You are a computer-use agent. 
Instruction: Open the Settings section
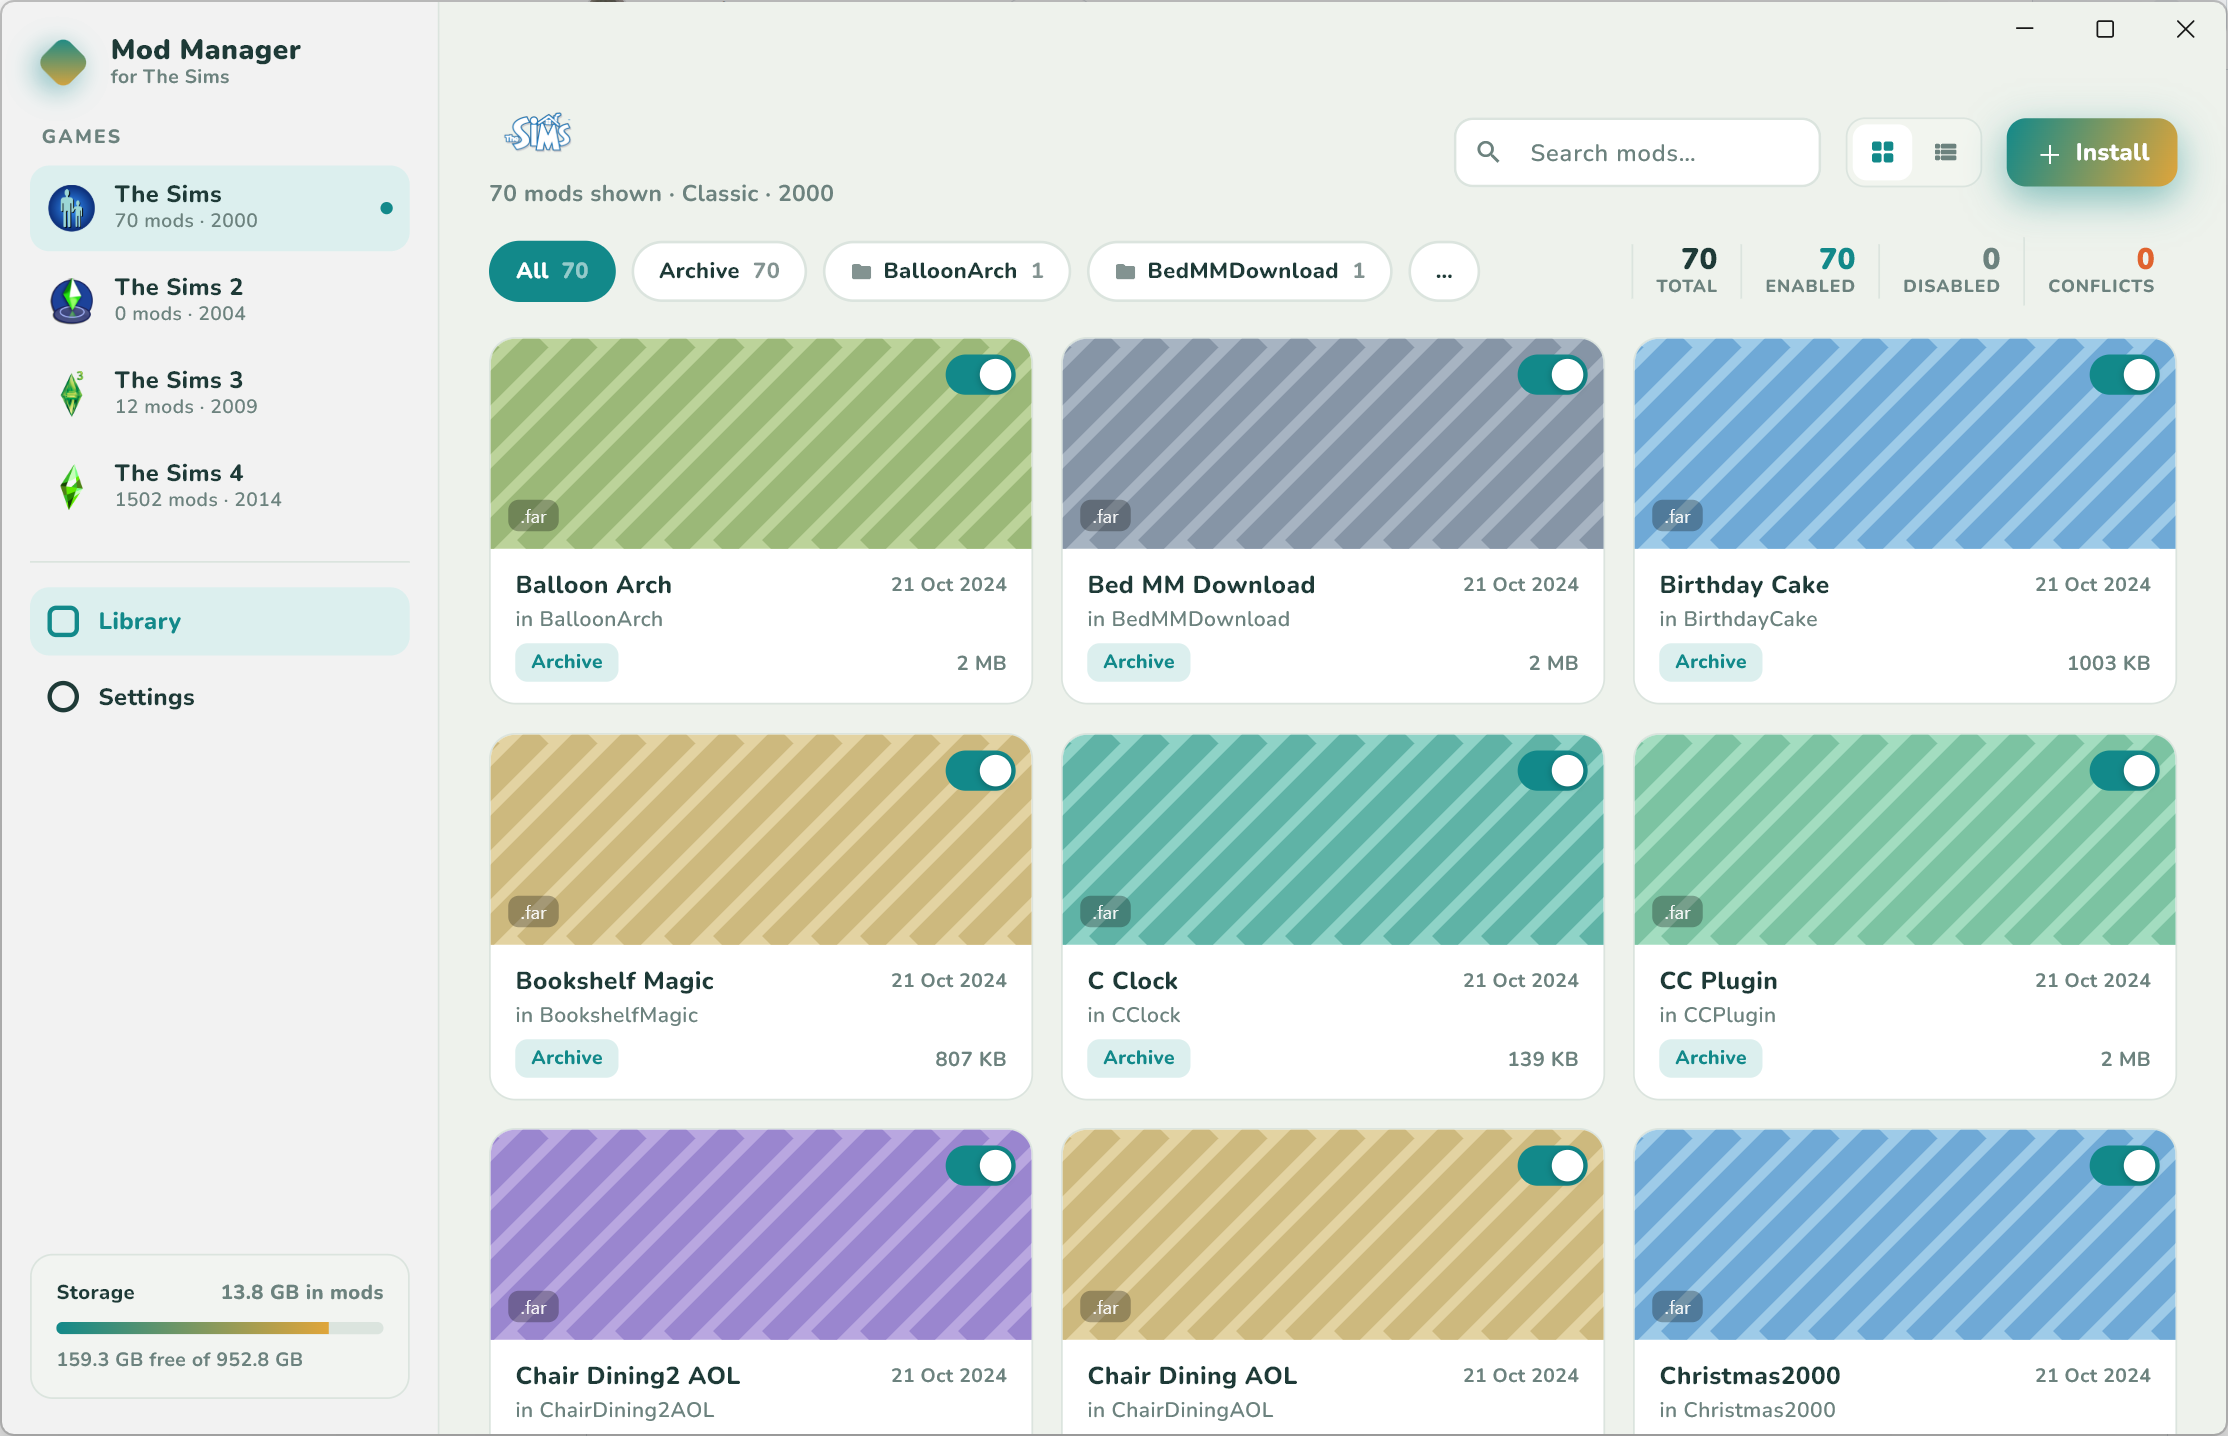[x=220, y=697]
